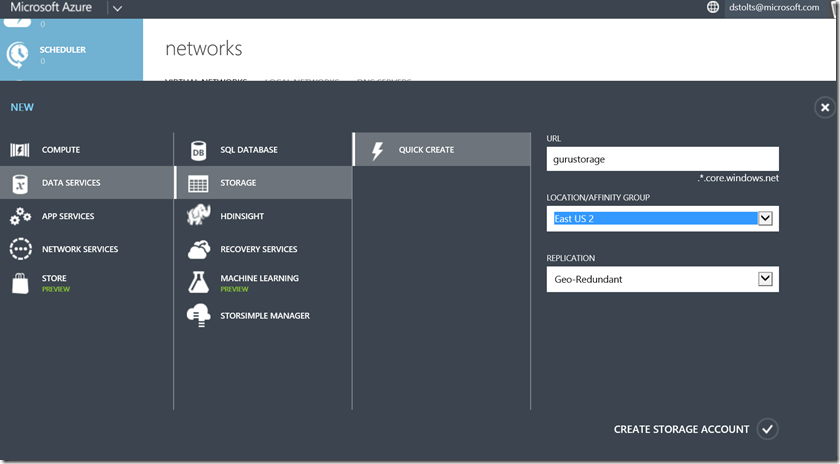Choose STORAGE from data services

pos(264,183)
